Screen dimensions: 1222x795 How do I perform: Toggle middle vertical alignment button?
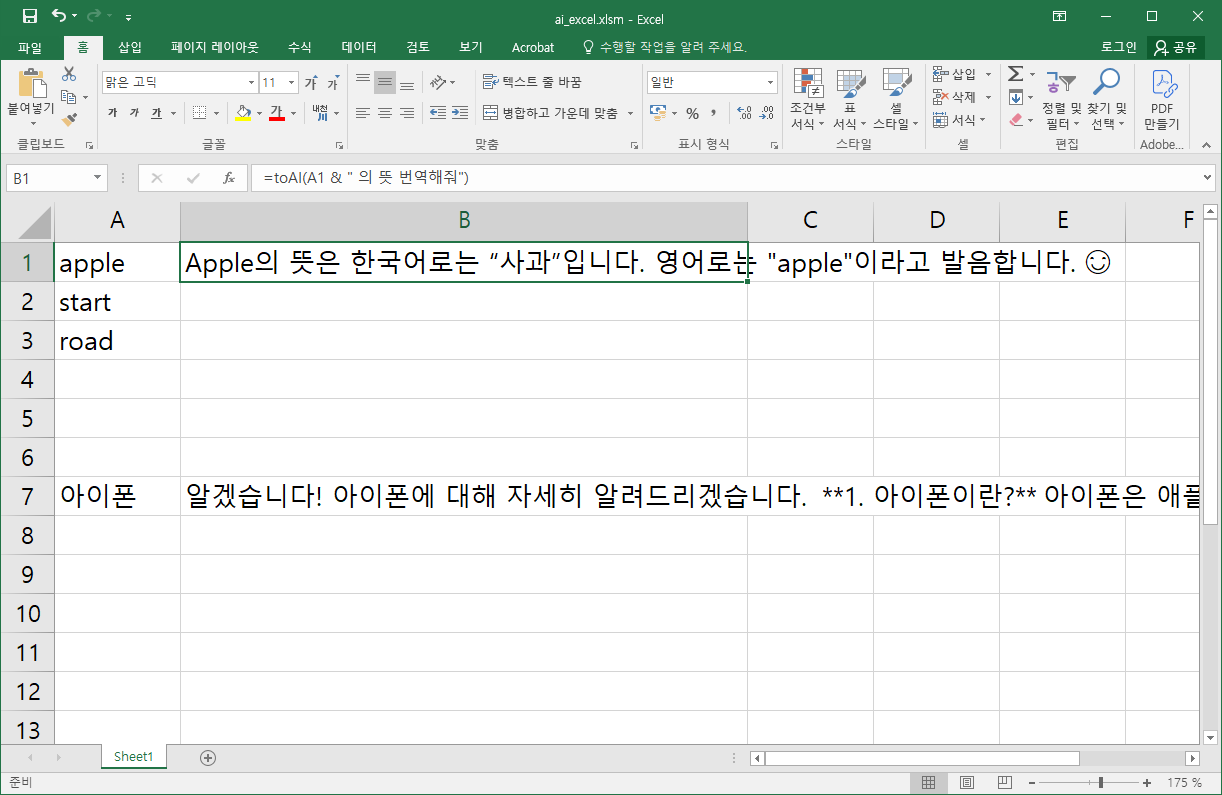pyautogui.click(x=384, y=82)
